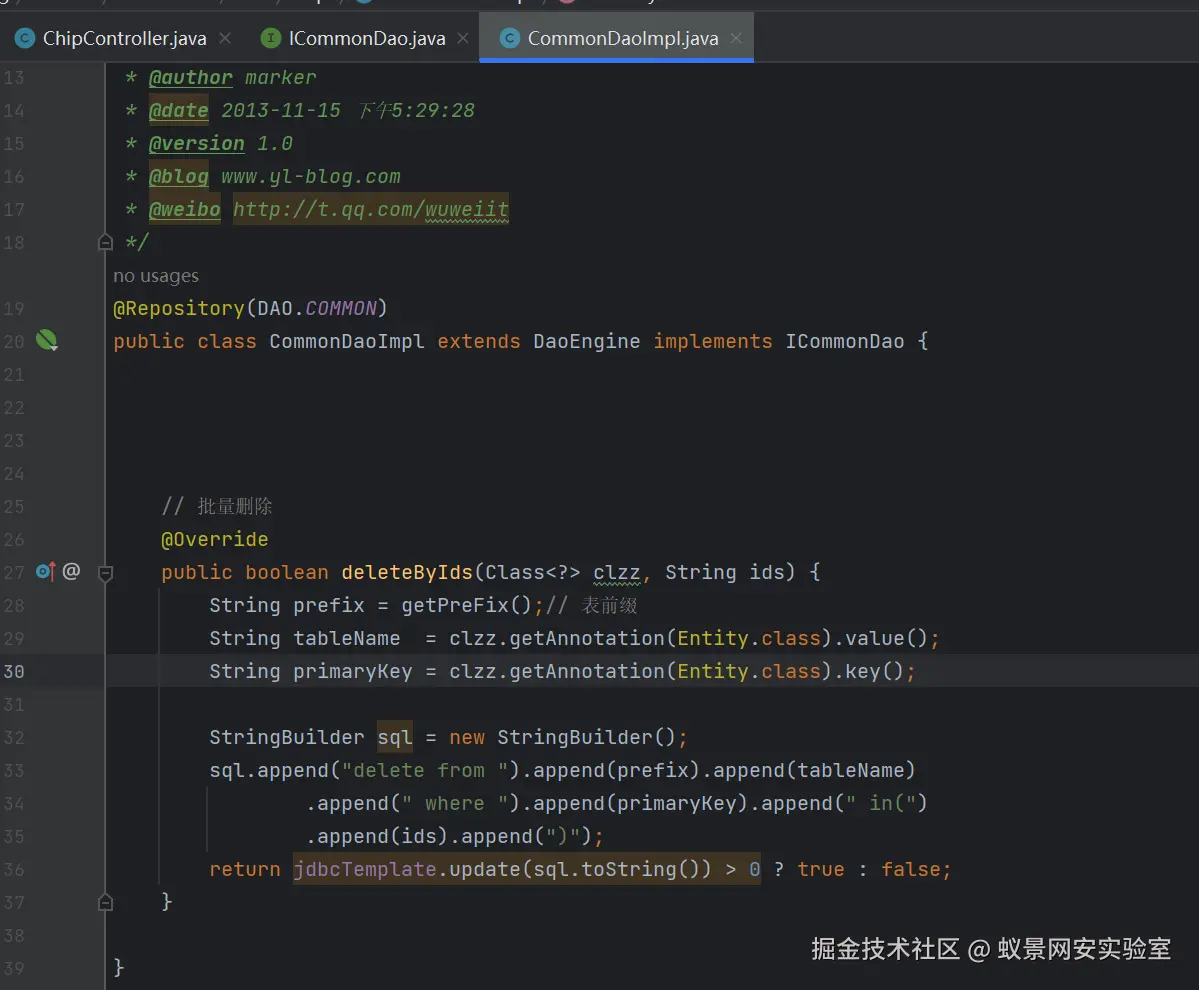The height and width of the screenshot is (990, 1199).
Task: Click the COMMON constant in @Repository
Action: tap(341, 308)
